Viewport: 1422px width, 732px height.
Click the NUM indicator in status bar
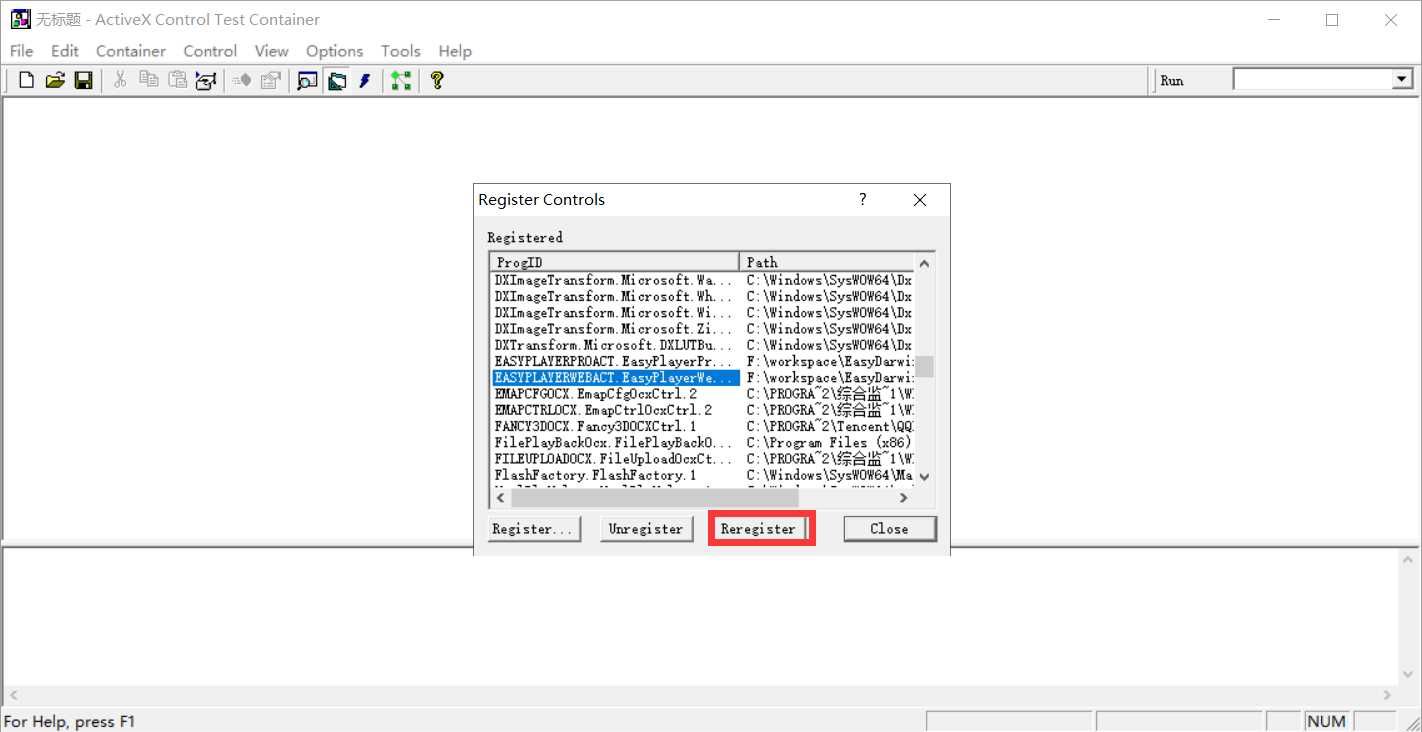(1326, 721)
